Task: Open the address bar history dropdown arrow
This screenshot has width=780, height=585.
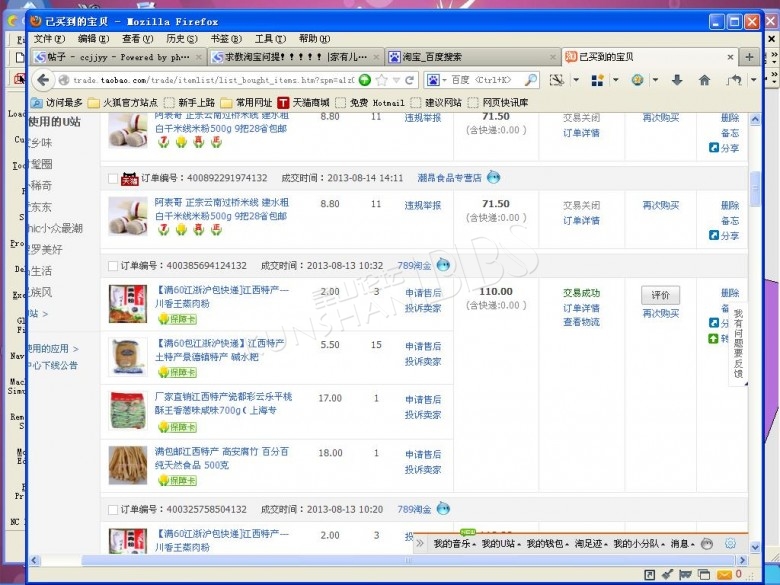Action: click(396, 80)
